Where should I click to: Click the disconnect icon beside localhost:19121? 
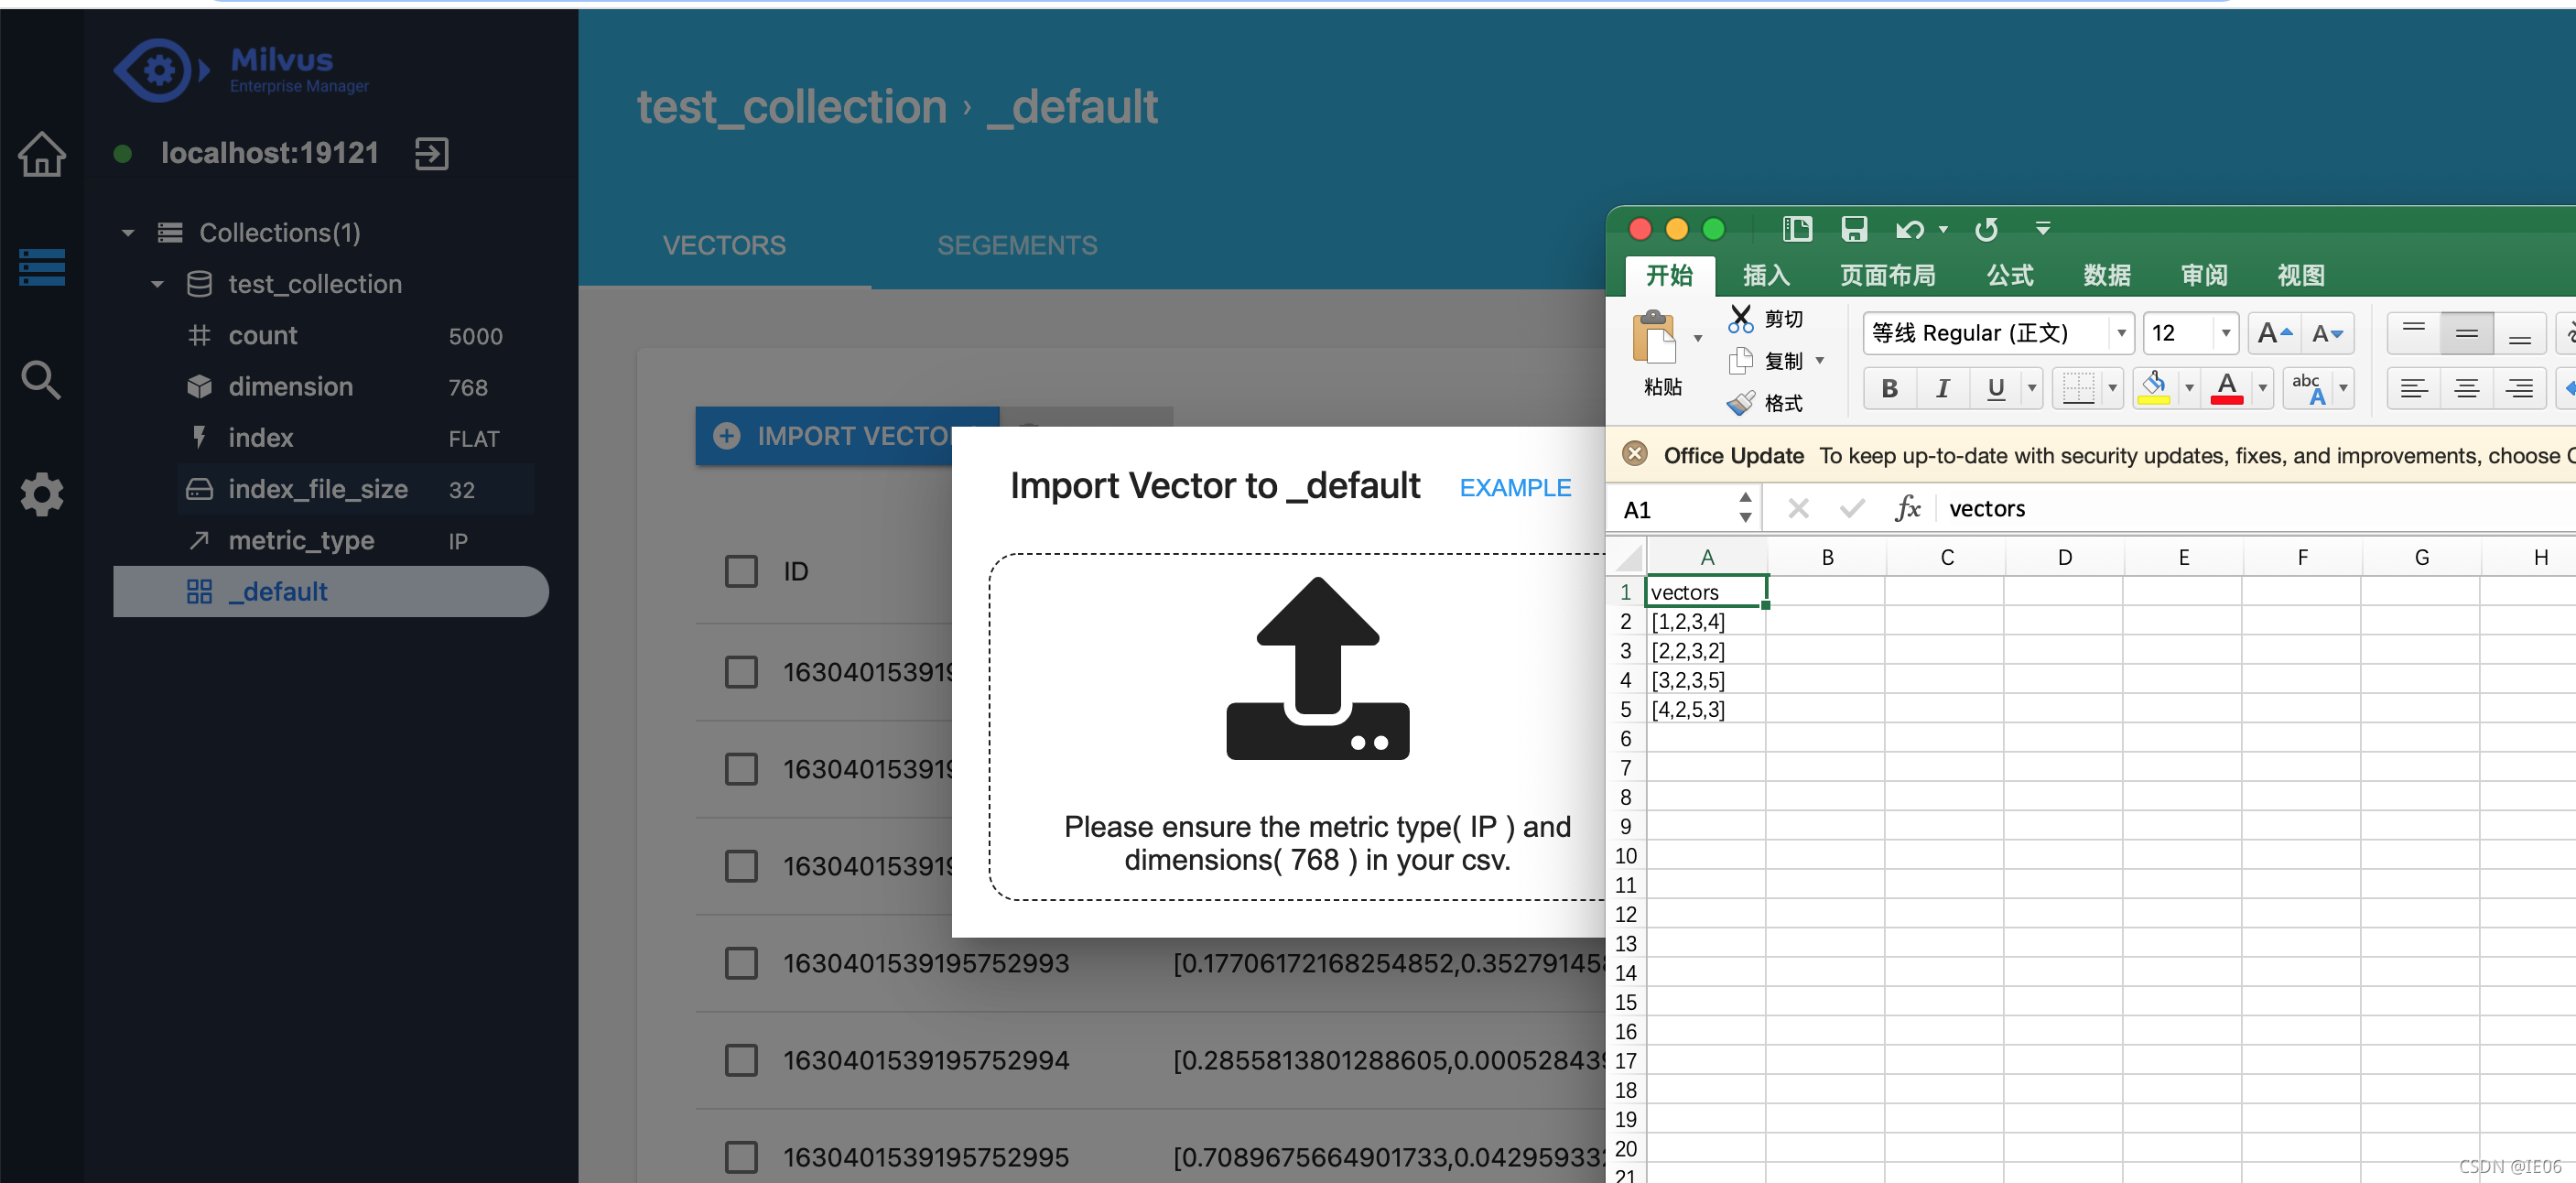point(431,153)
